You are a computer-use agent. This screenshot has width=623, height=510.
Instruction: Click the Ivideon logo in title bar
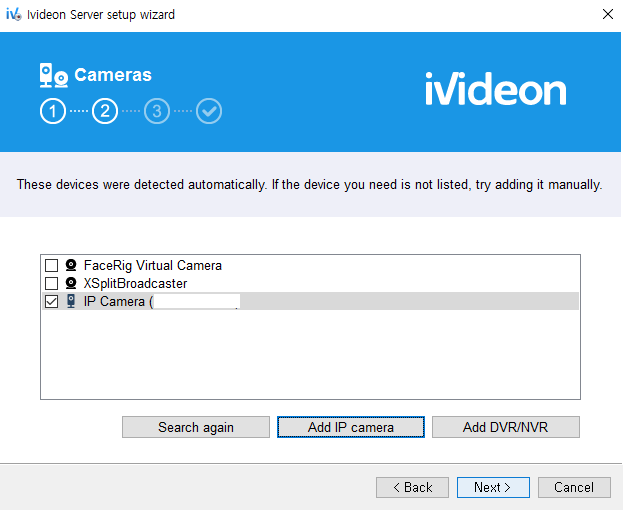13,14
